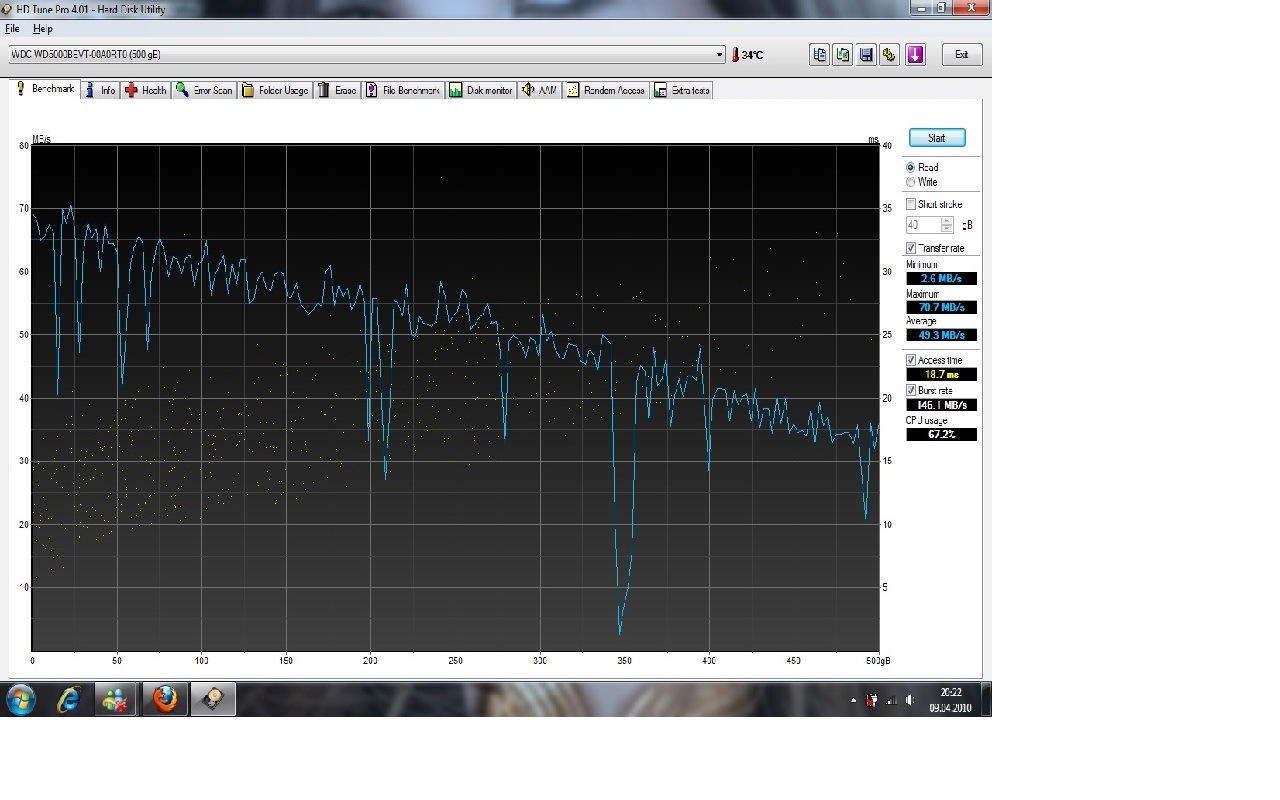The width and height of the screenshot is (1280, 800).
Task: Copy screenshot to clipboard icon
Action: 843,55
